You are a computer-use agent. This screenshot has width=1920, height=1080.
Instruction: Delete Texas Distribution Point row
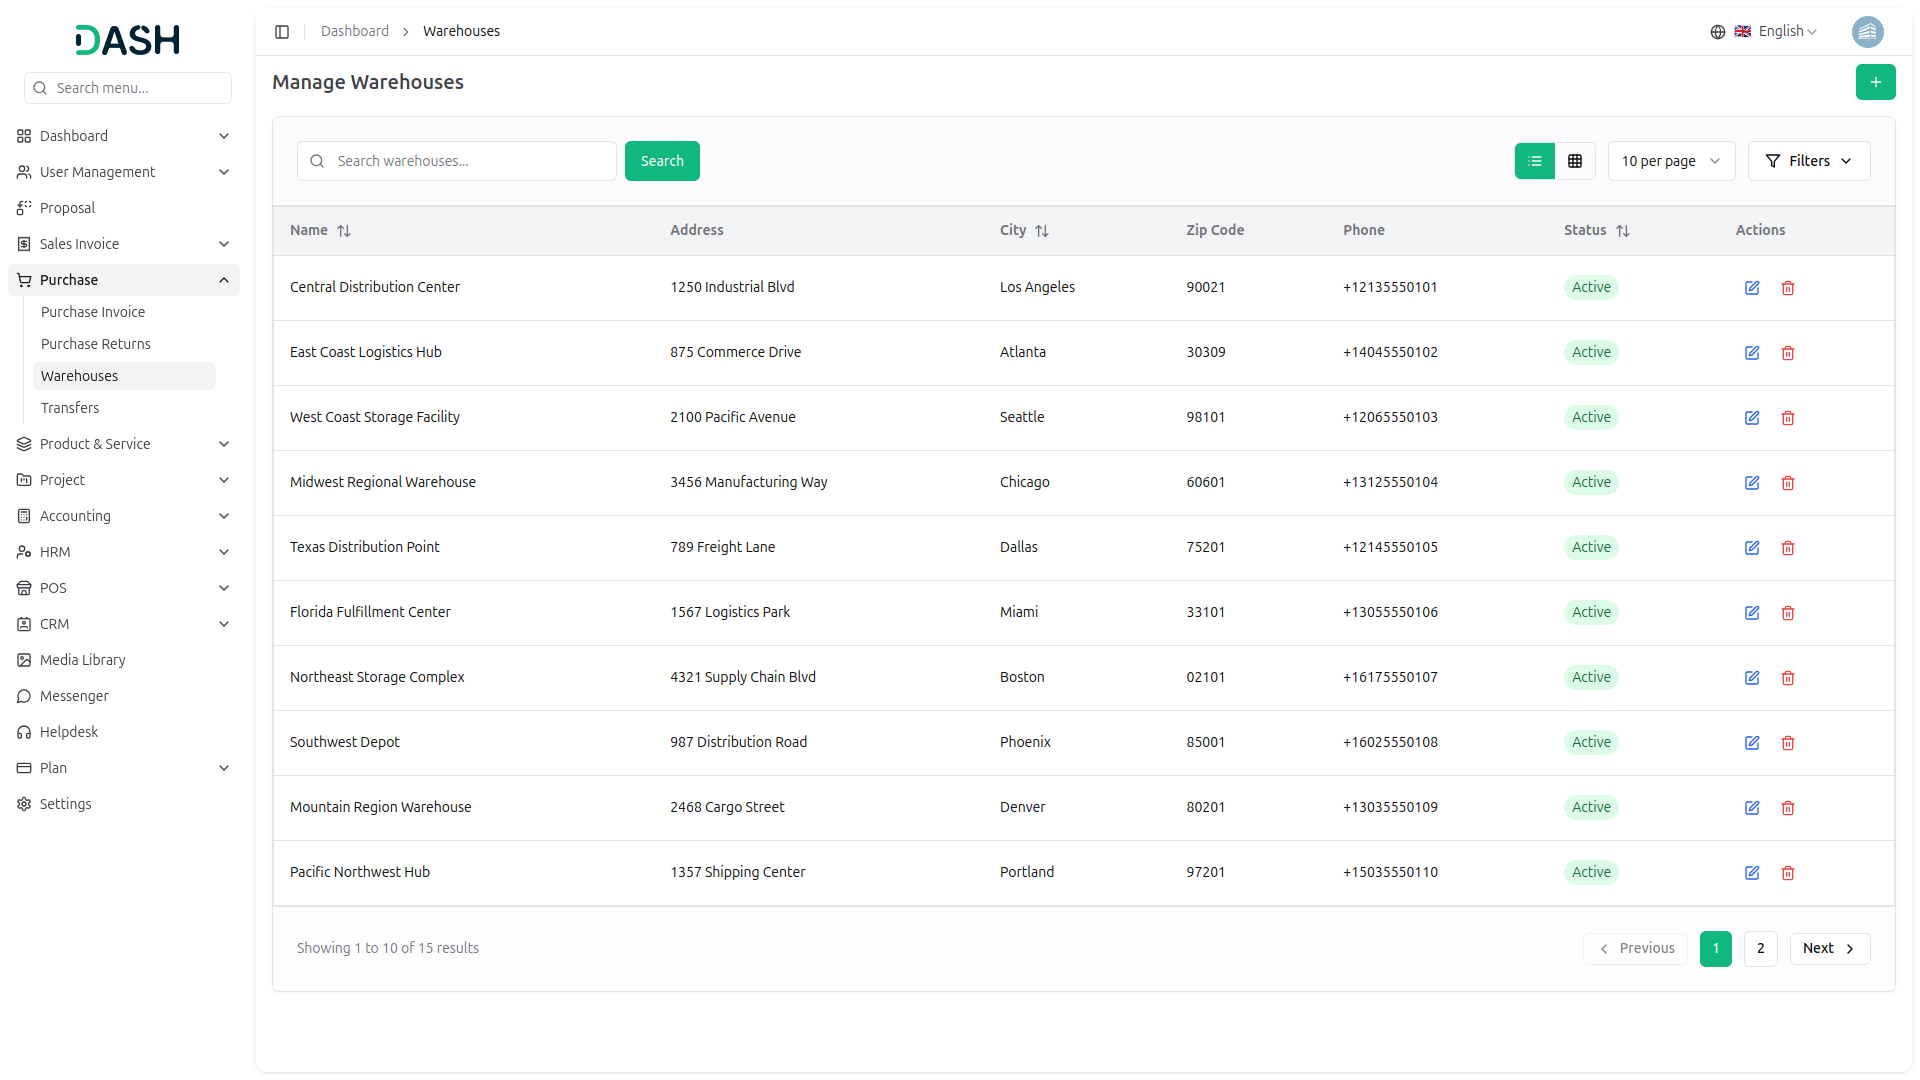(1788, 548)
